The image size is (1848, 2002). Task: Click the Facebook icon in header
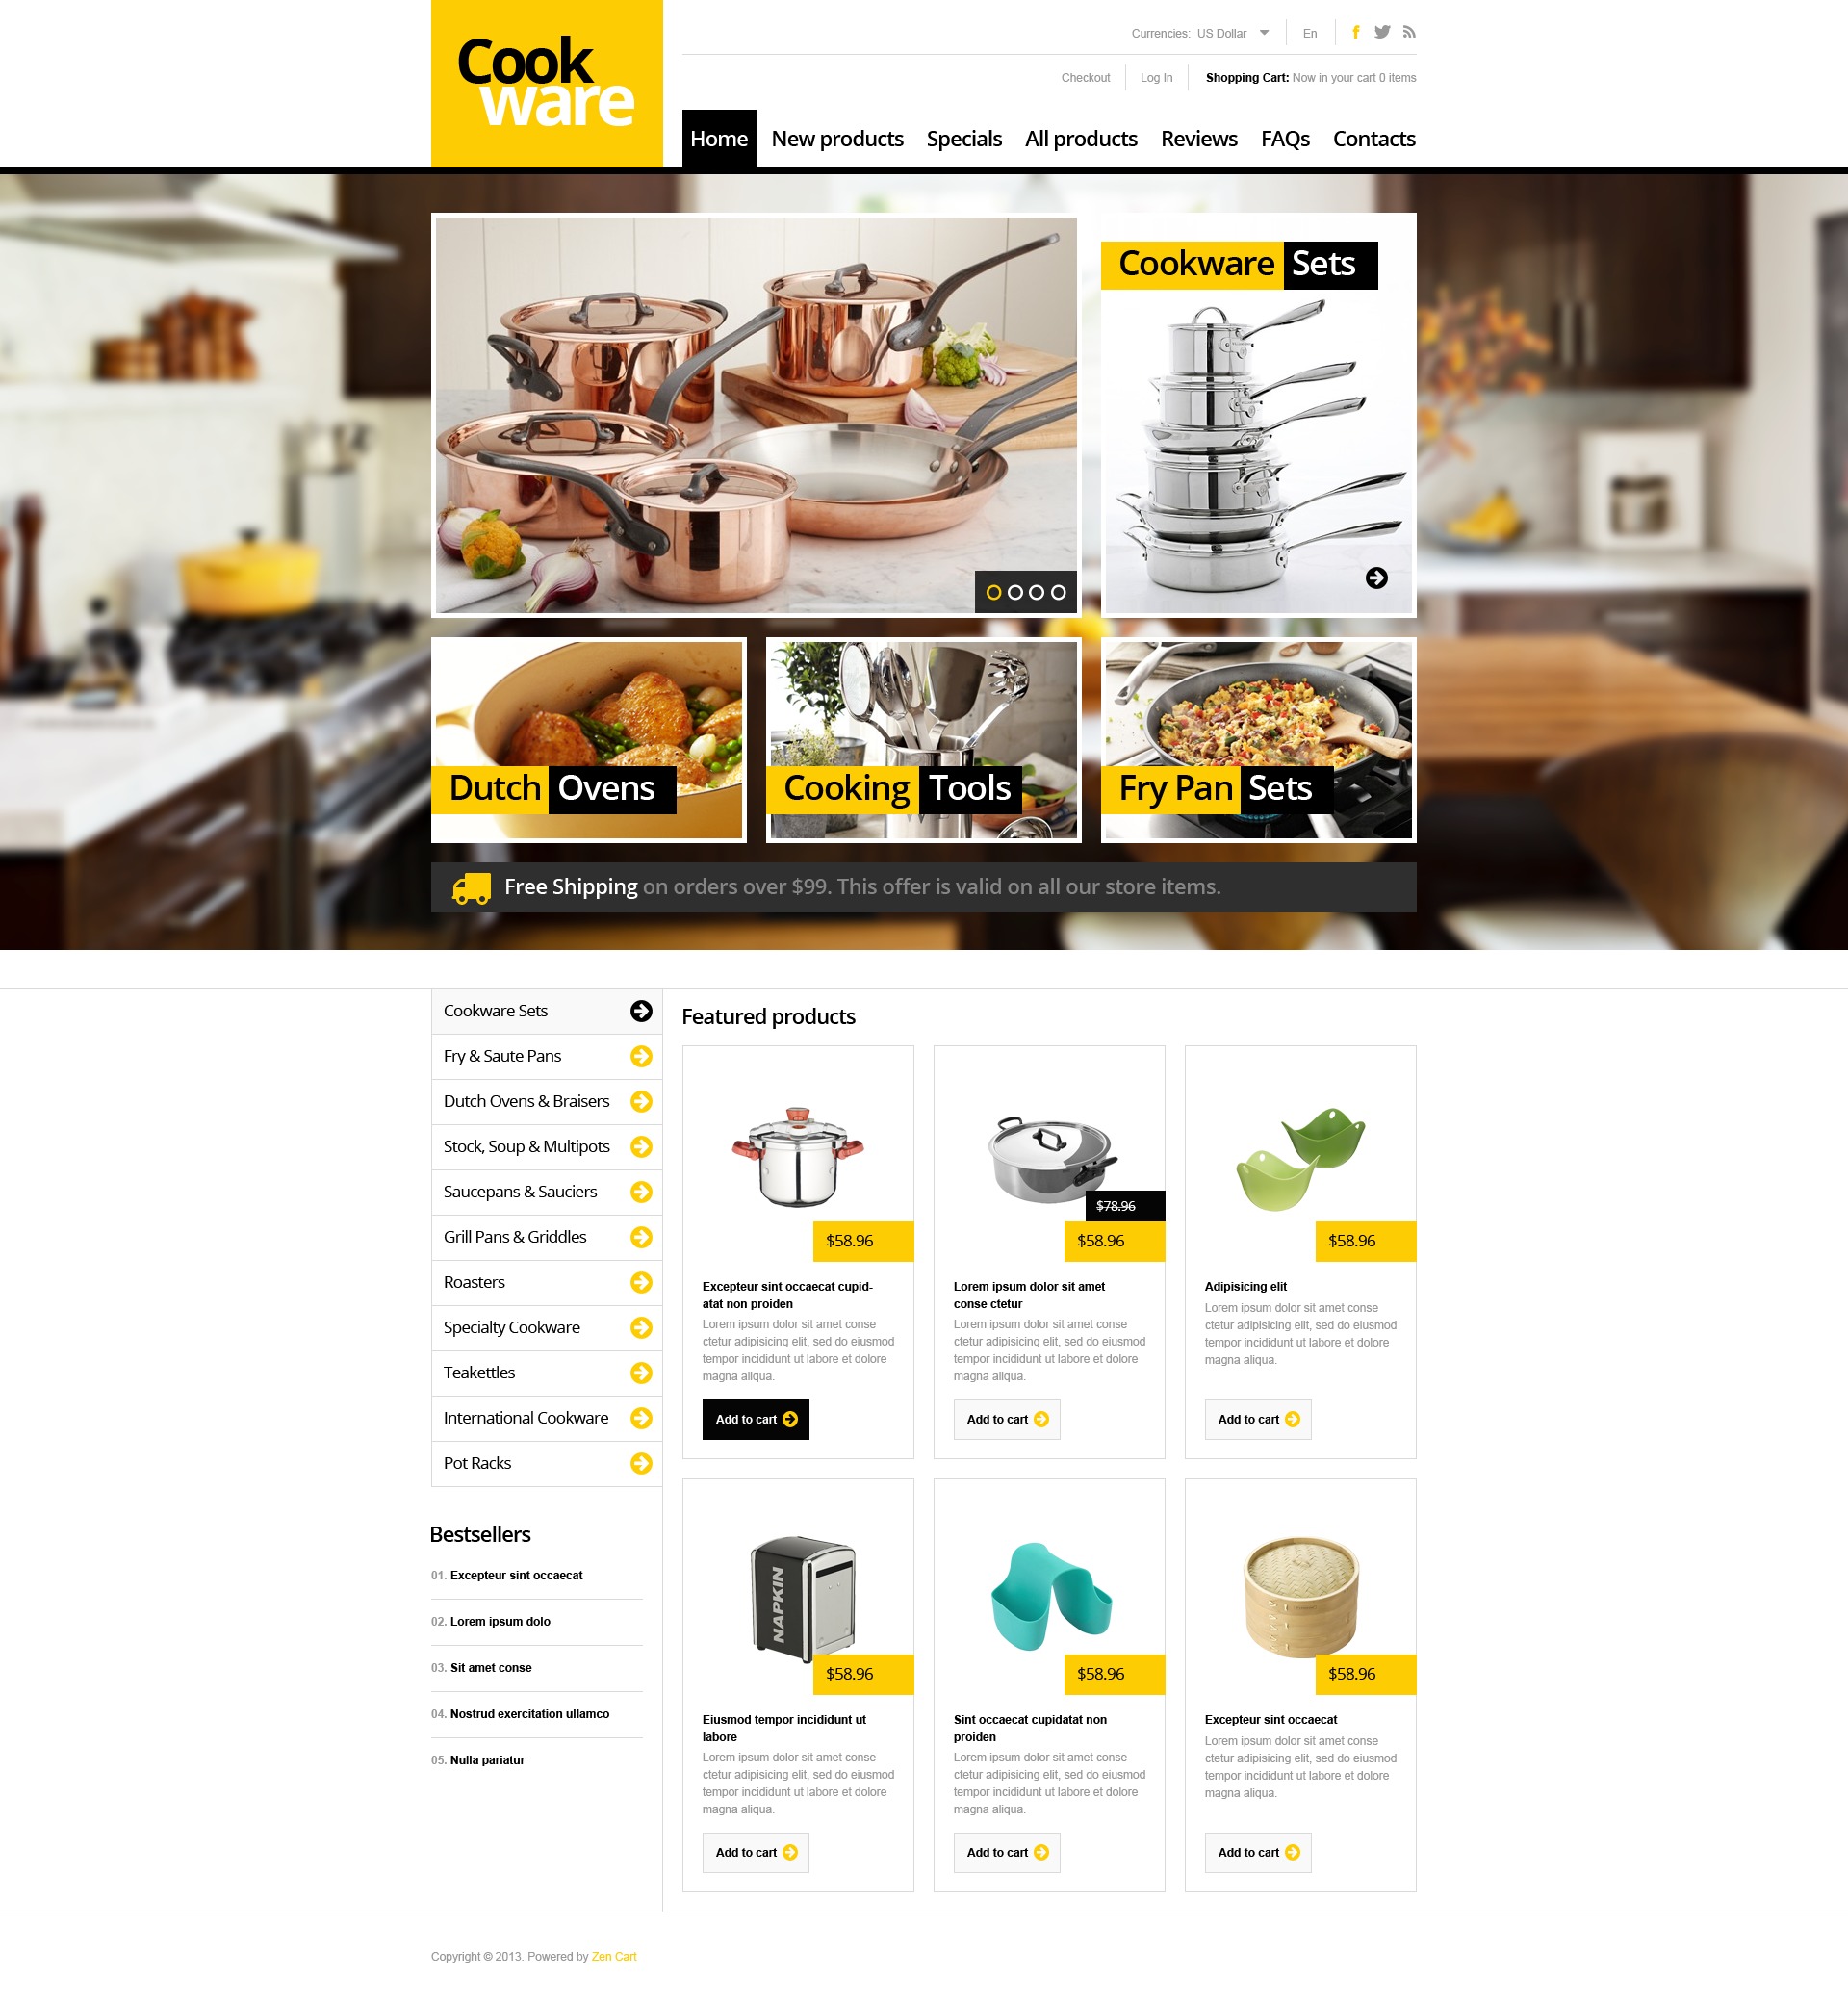pos(1356,33)
